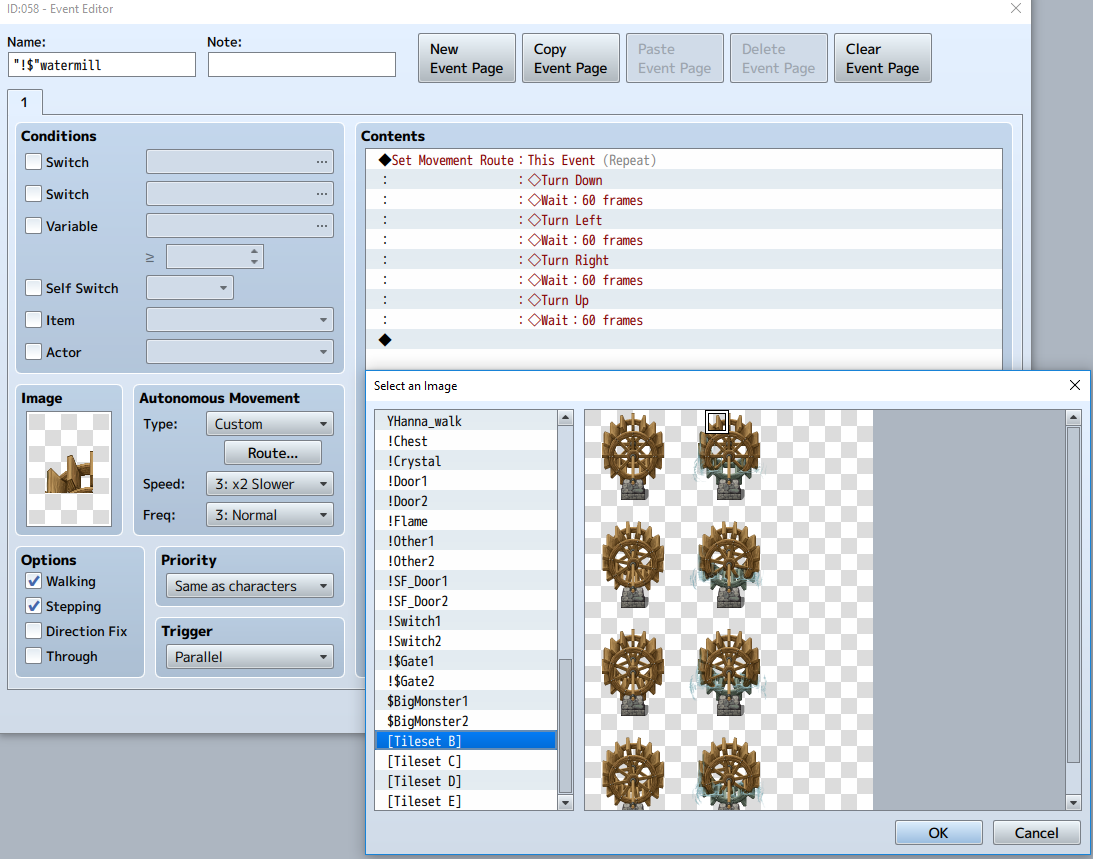Click the event Name input field
Screen dimensions: 1093x859
click(x=102, y=65)
